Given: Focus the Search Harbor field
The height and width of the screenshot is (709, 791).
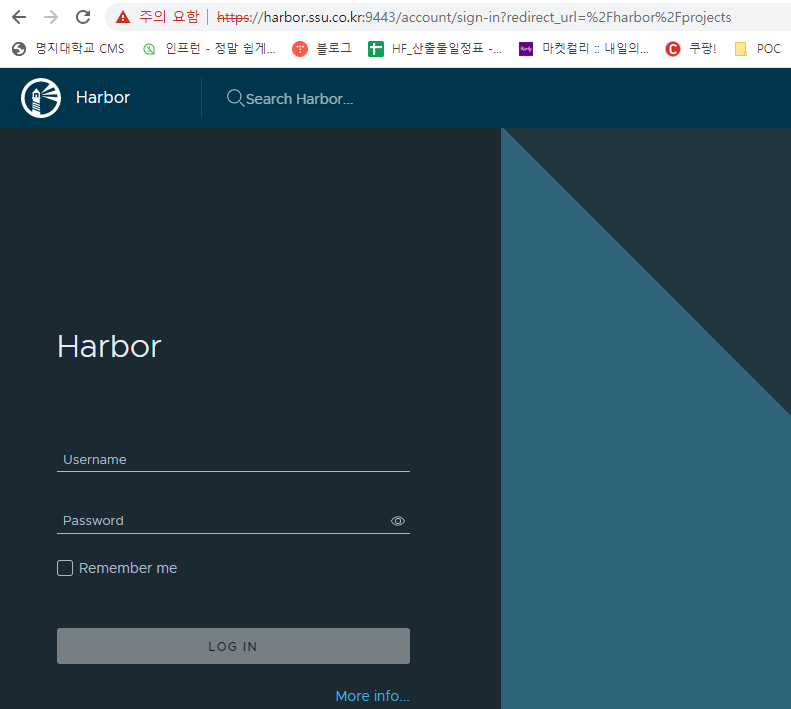Looking at the screenshot, I should pyautogui.click(x=300, y=99).
